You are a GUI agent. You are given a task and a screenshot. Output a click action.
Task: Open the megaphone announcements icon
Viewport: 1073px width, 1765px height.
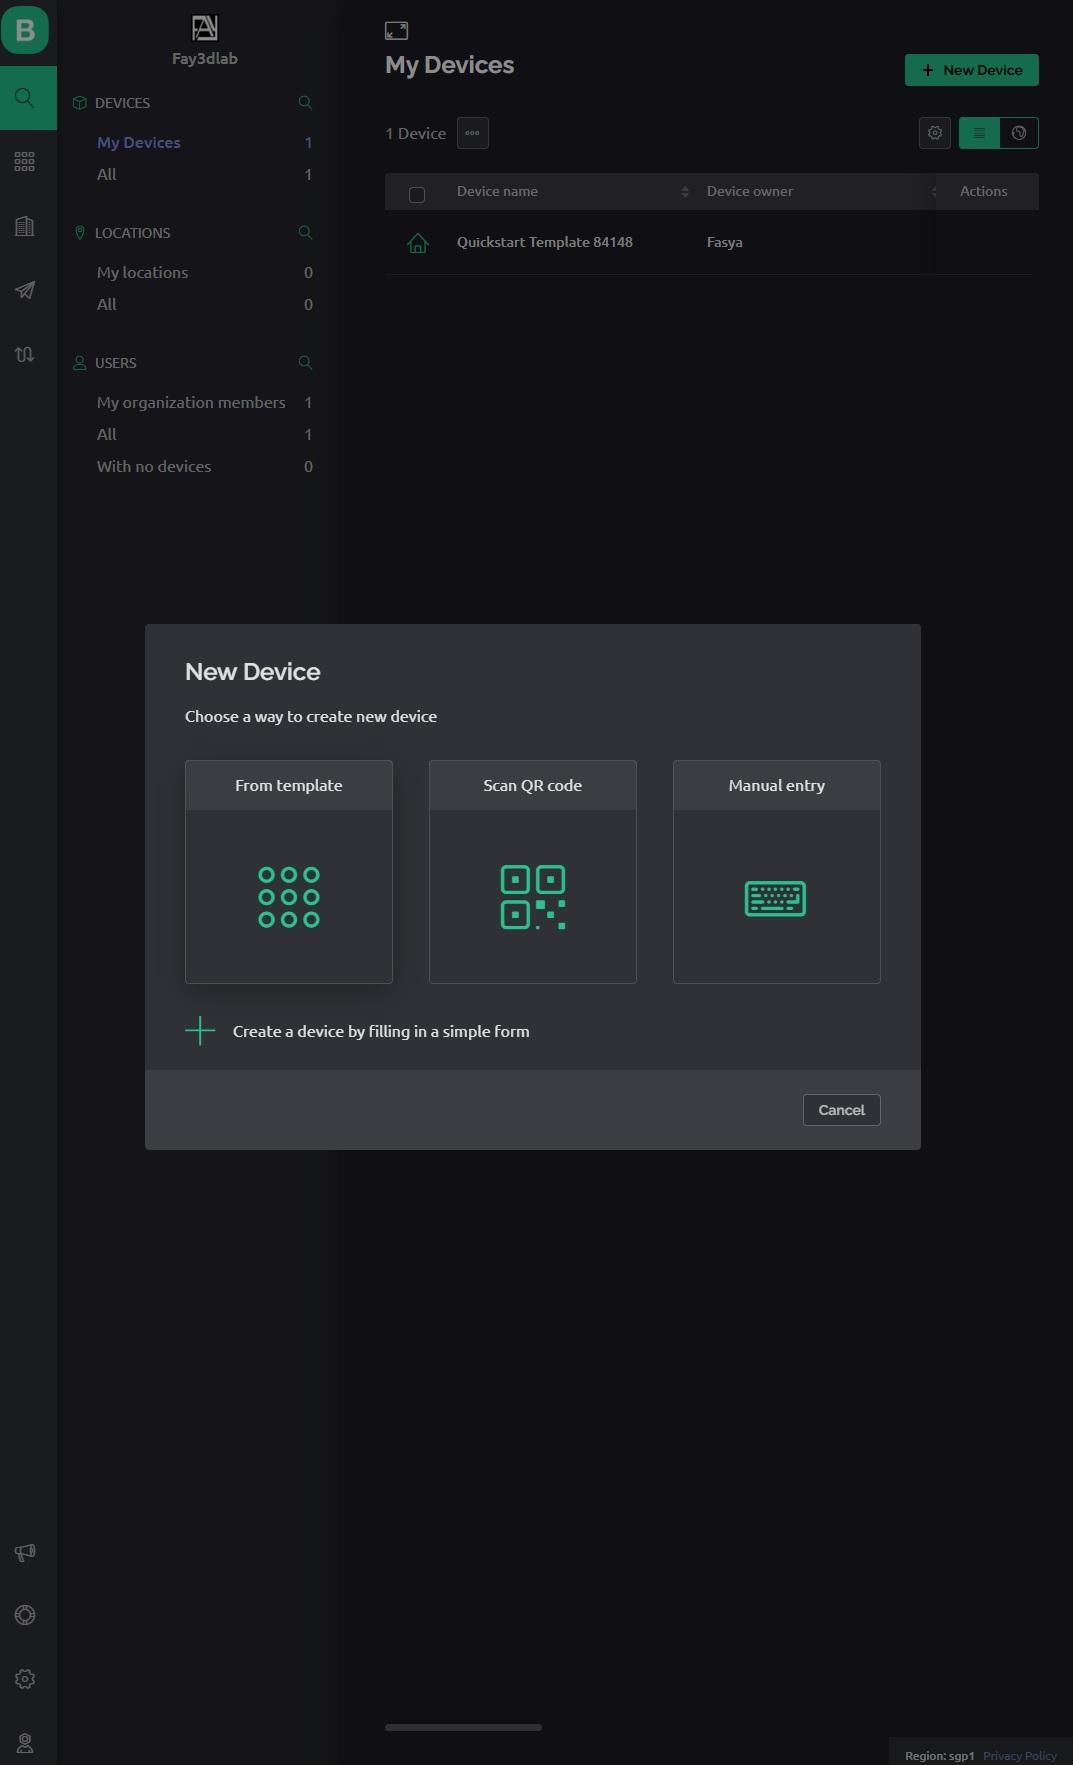coord(25,1552)
